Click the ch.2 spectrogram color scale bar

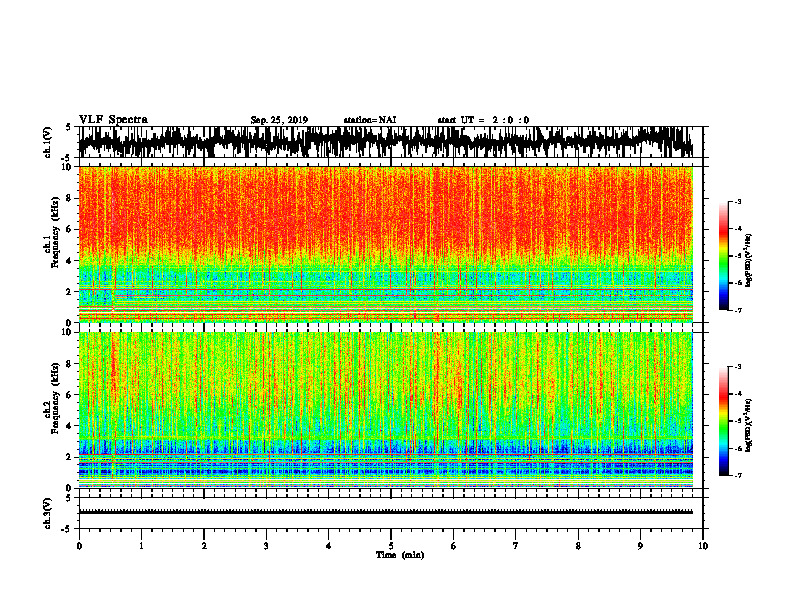pos(723,421)
